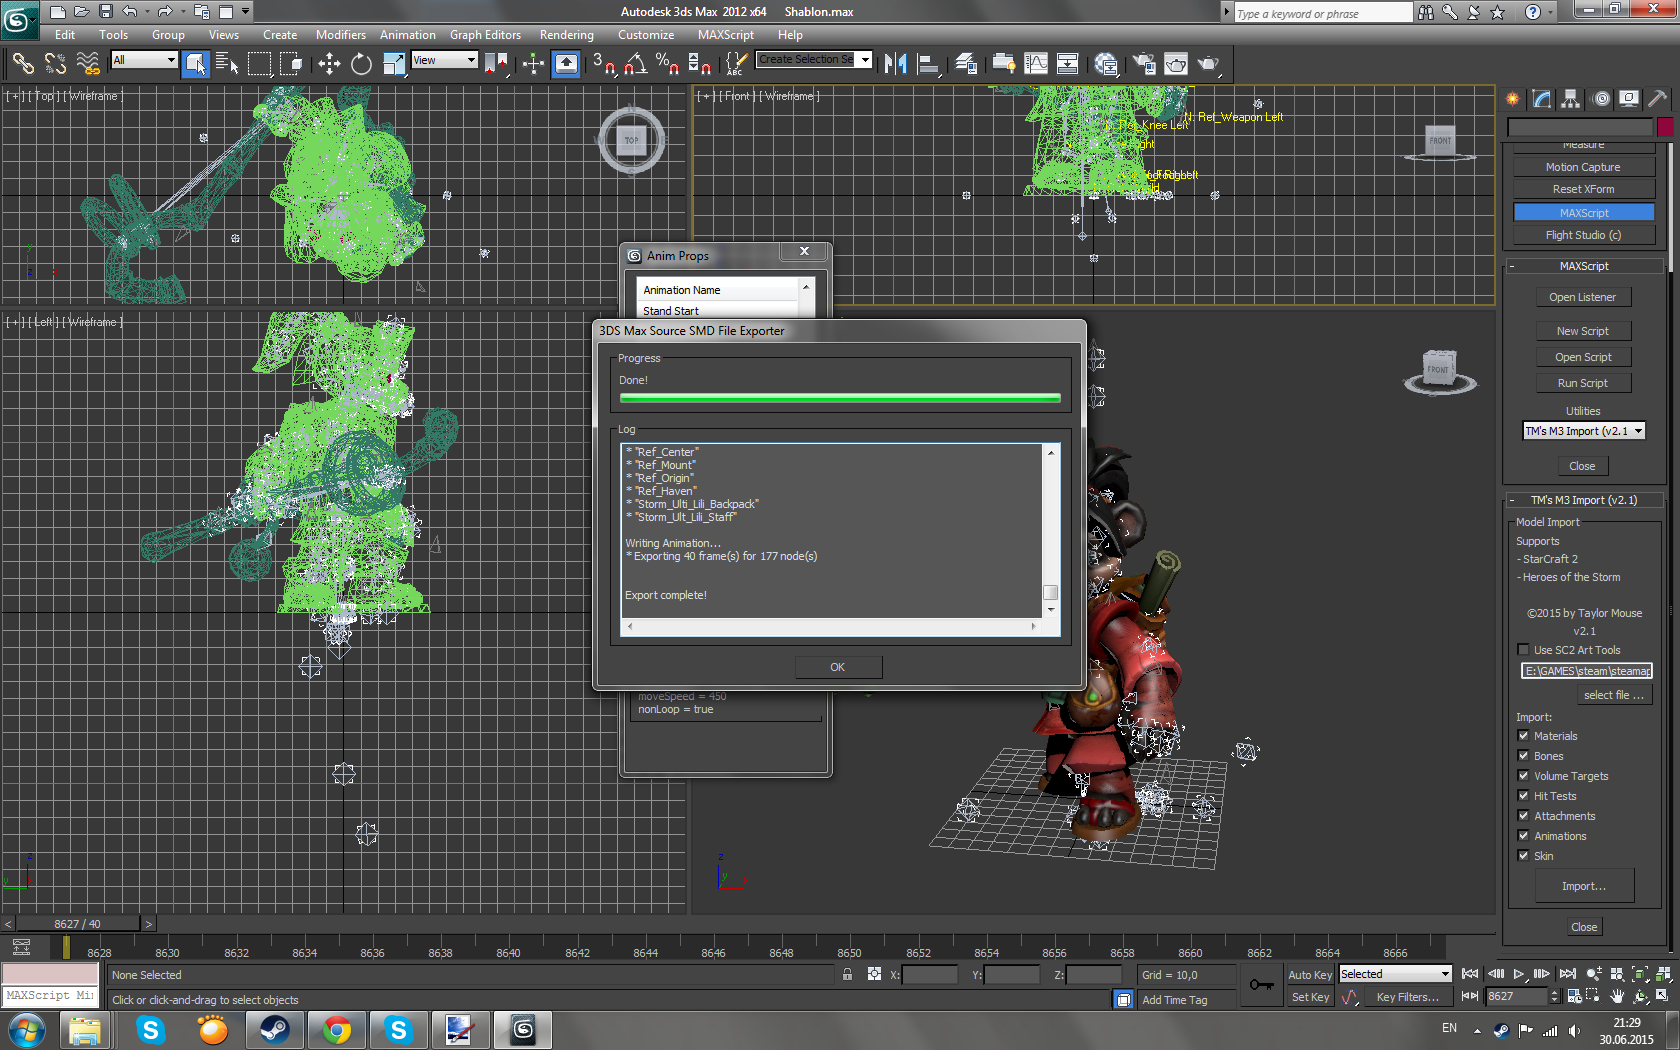Open the Rendering menu
This screenshot has height=1050, width=1680.
pyautogui.click(x=566, y=35)
